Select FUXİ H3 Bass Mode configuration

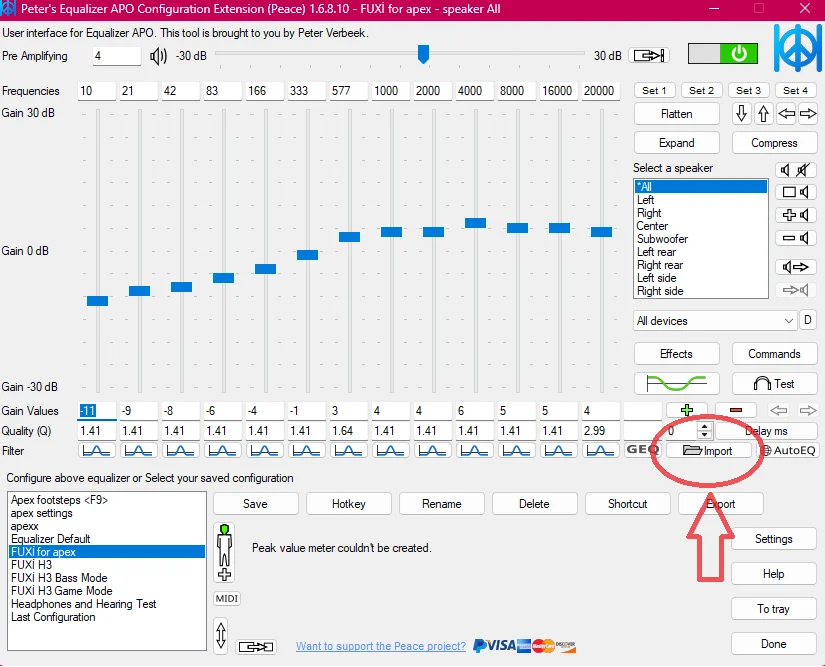tap(107, 578)
